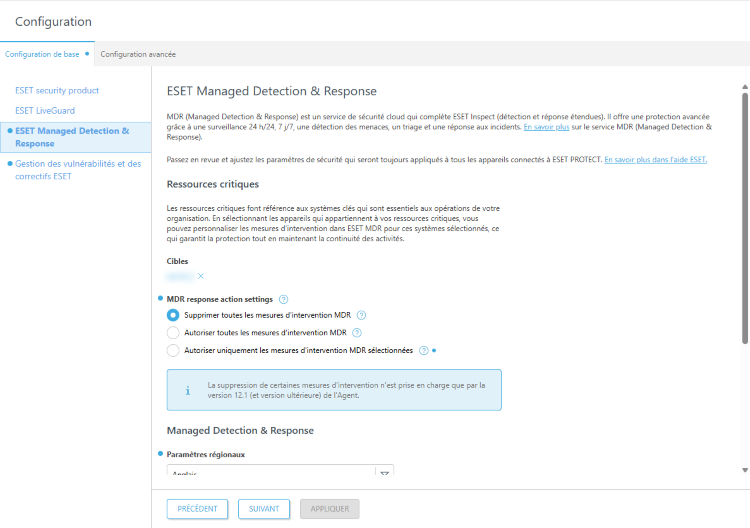The image size is (750, 528).
Task: Select the Configuration de base tab
Action: pyautogui.click(x=42, y=54)
